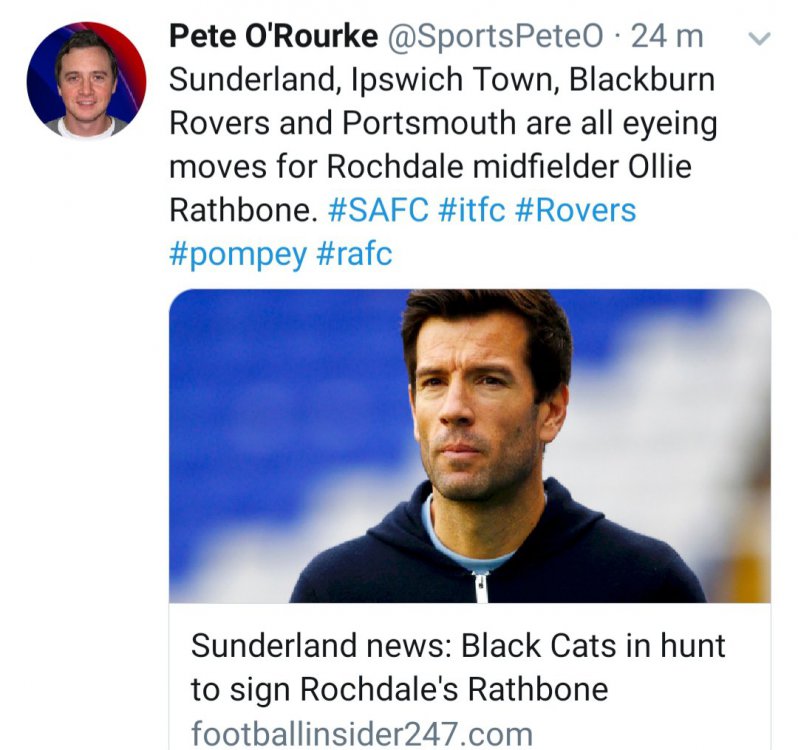This screenshot has width=798, height=750.
Task: Open Pete O'Rourke's profile avatar
Action: [86, 79]
